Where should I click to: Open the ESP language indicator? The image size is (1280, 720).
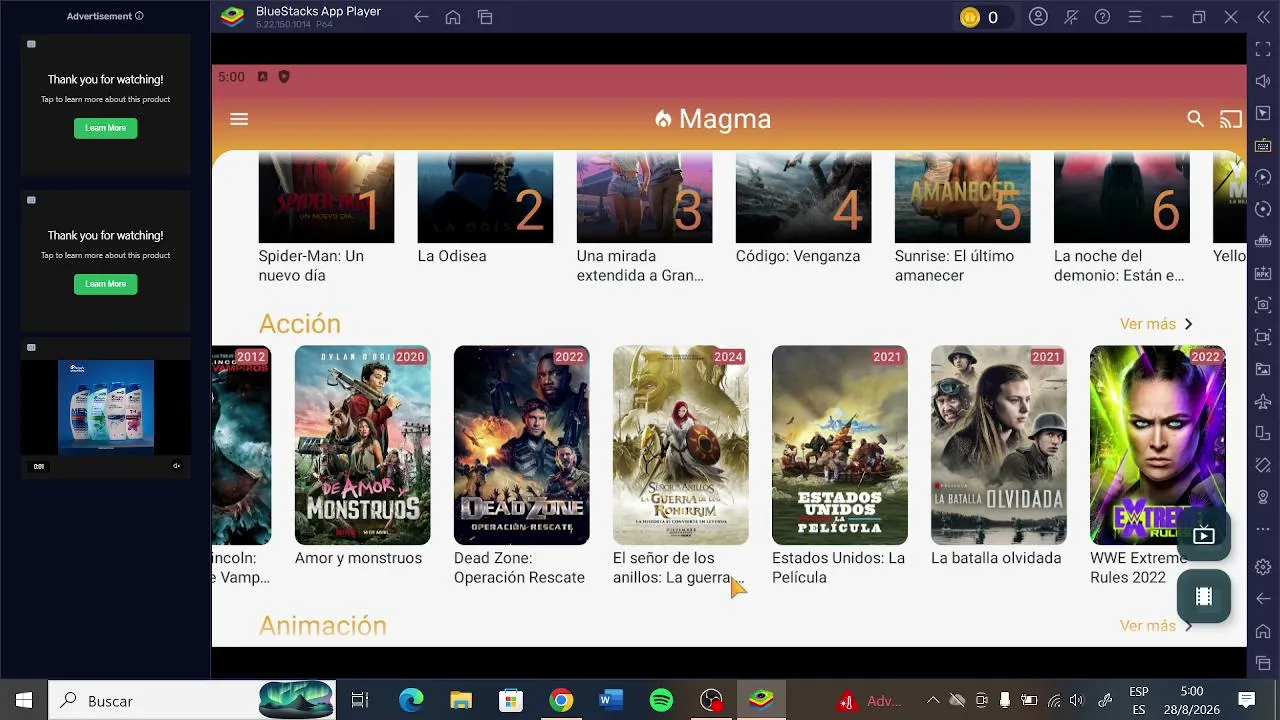[x=1138, y=700]
